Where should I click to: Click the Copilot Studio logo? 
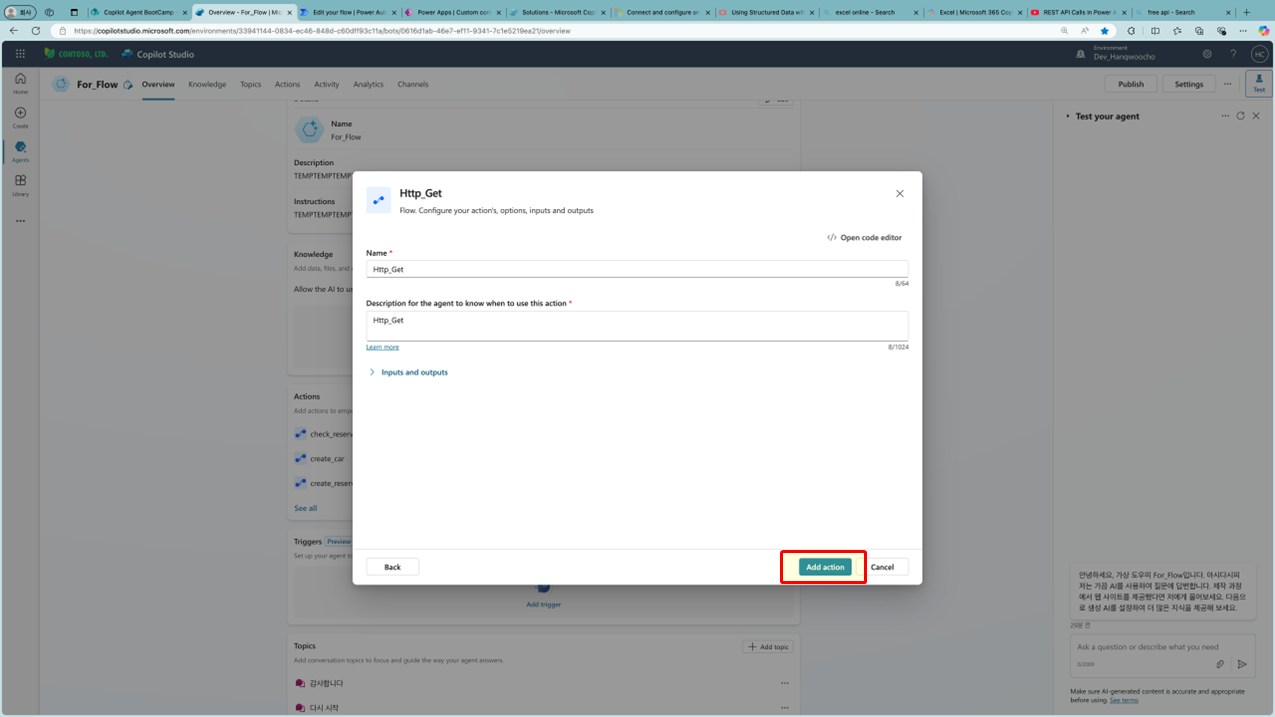(158, 54)
